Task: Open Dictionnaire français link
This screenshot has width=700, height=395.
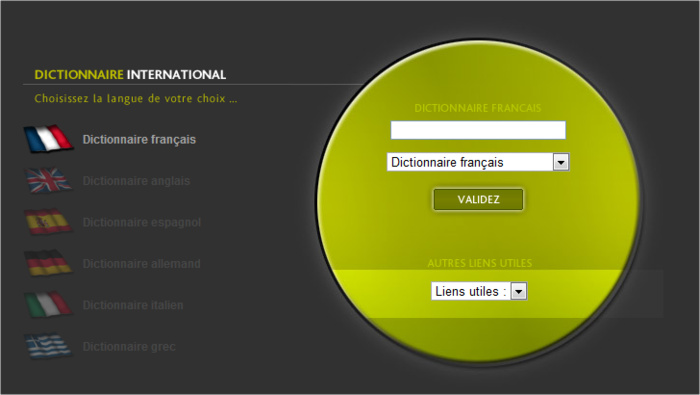Action: pyautogui.click(x=139, y=140)
